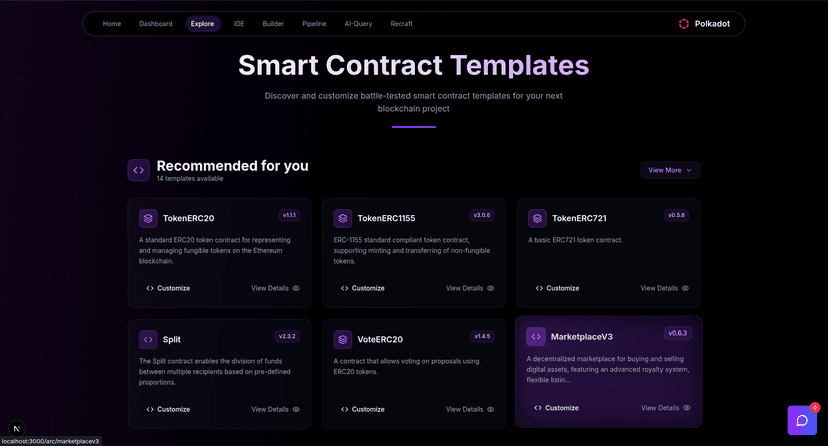View Details of TokenERC20

click(275, 288)
